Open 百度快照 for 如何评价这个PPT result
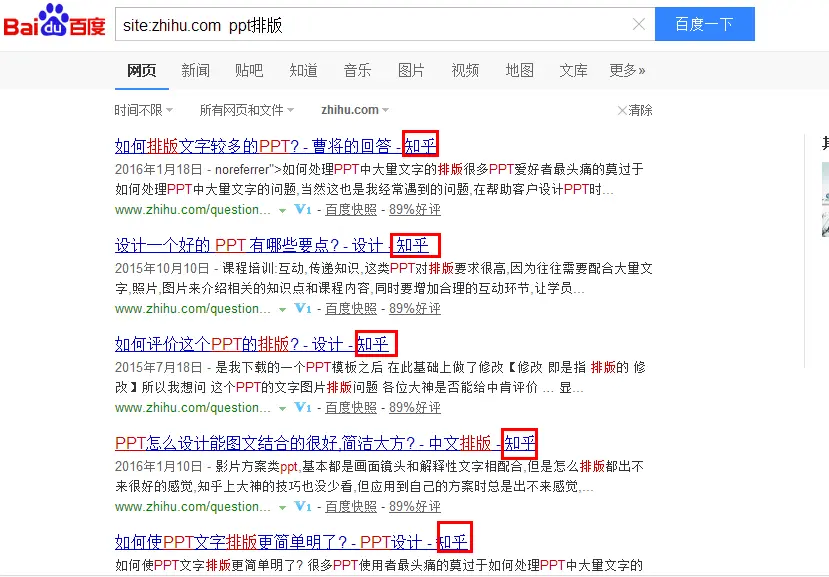 coord(351,407)
